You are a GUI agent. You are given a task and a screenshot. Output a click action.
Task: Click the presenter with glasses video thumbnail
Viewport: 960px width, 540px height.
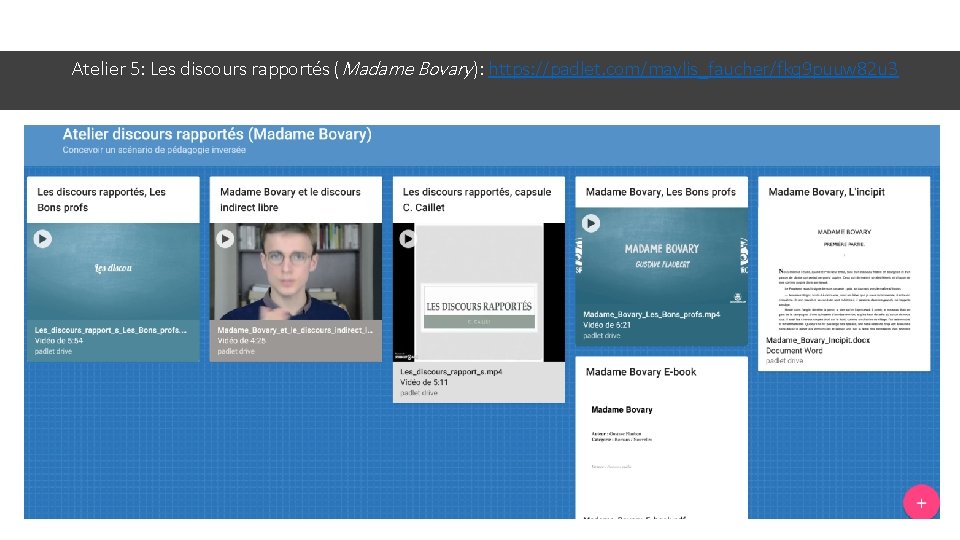coord(296,271)
